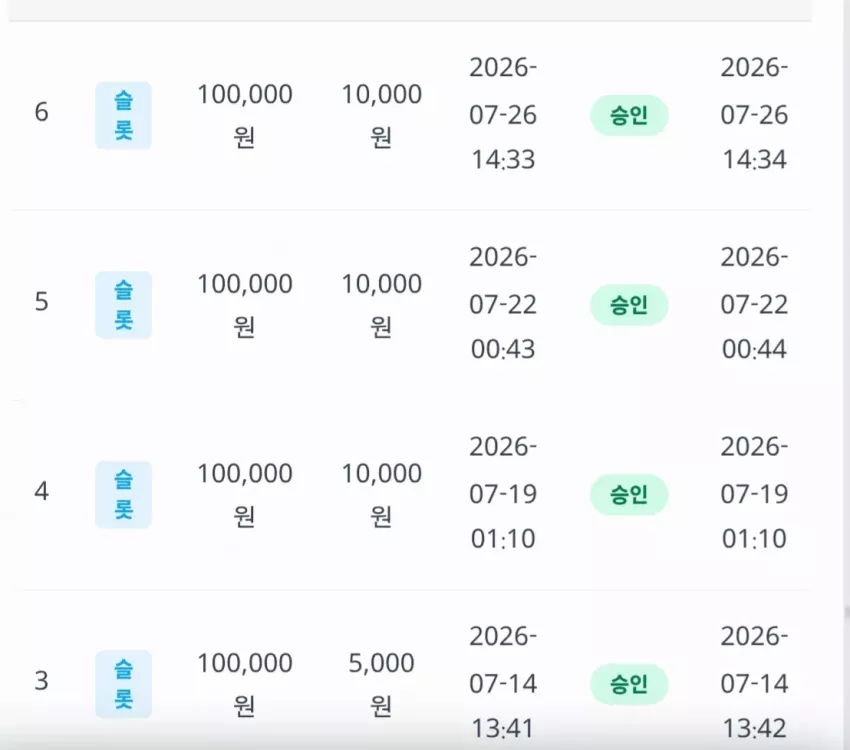The height and width of the screenshot is (750, 850).
Task: Select the 2026-07-26 14:33 request time
Action: click(x=503, y=114)
